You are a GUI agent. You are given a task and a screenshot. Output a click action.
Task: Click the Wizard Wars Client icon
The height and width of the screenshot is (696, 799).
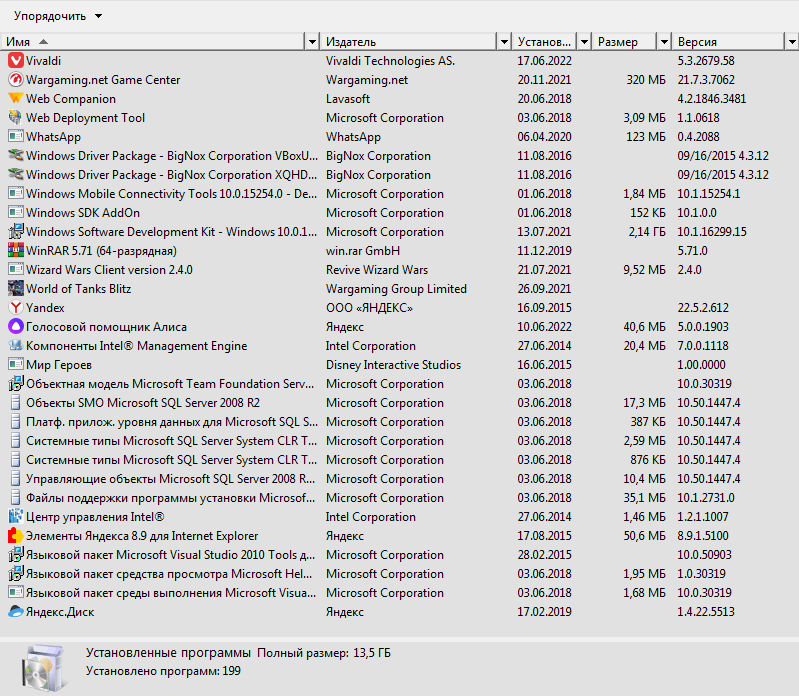16,270
